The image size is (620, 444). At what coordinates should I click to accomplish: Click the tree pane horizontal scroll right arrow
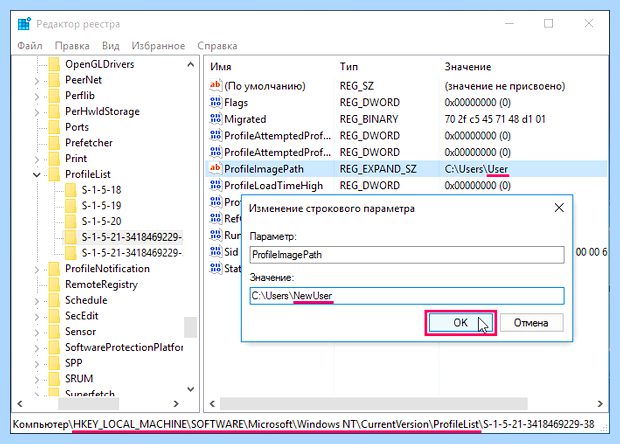pos(176,404)
